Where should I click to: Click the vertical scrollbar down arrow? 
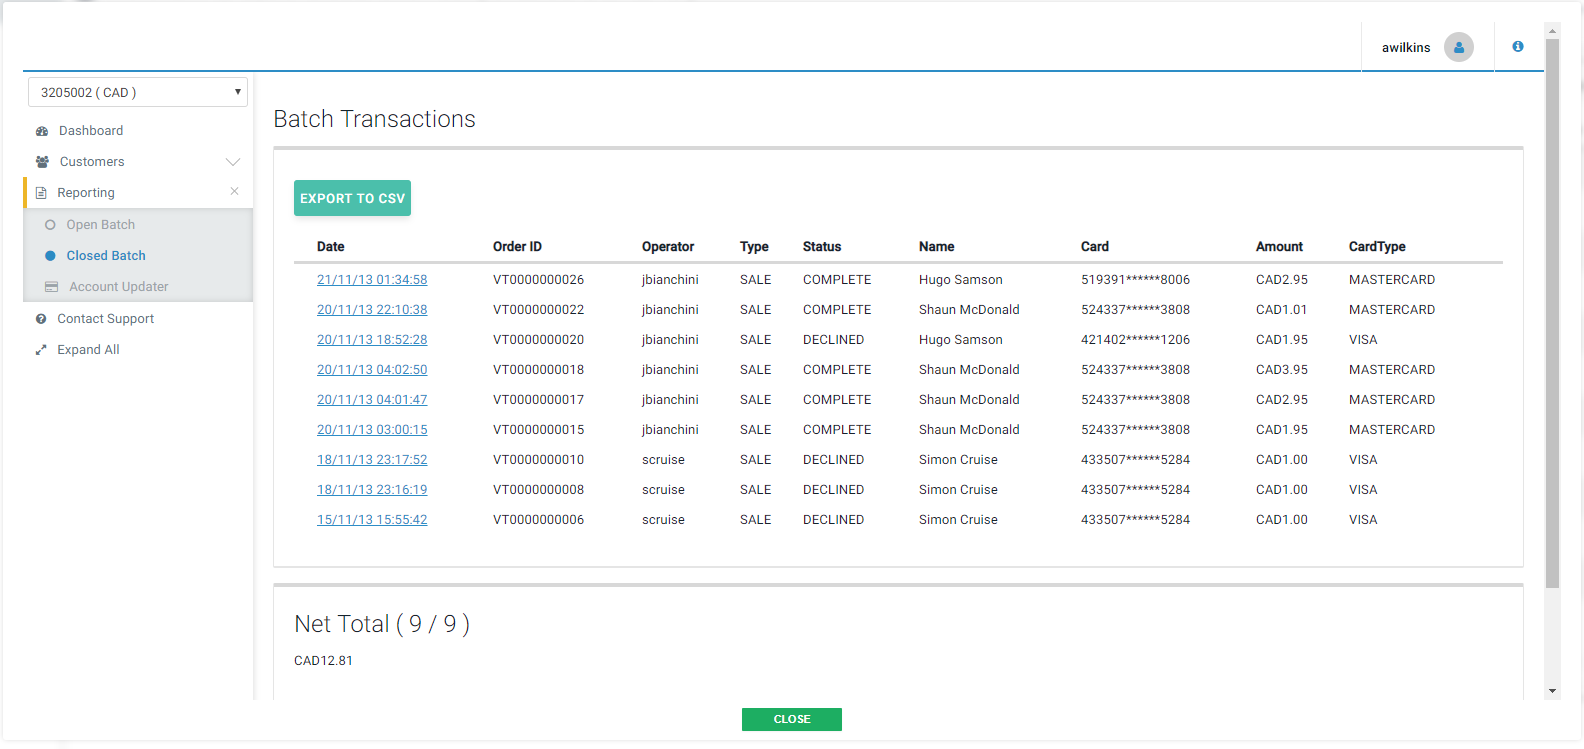point(1552,691)
